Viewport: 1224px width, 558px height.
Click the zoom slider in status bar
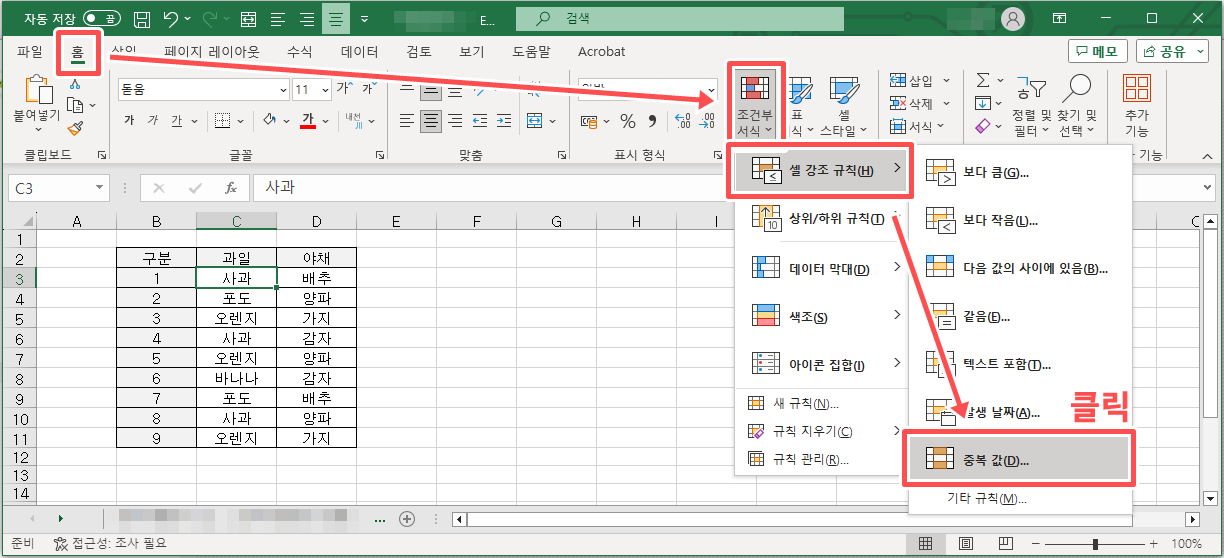pyautogui.click(x=1096, y=544)
